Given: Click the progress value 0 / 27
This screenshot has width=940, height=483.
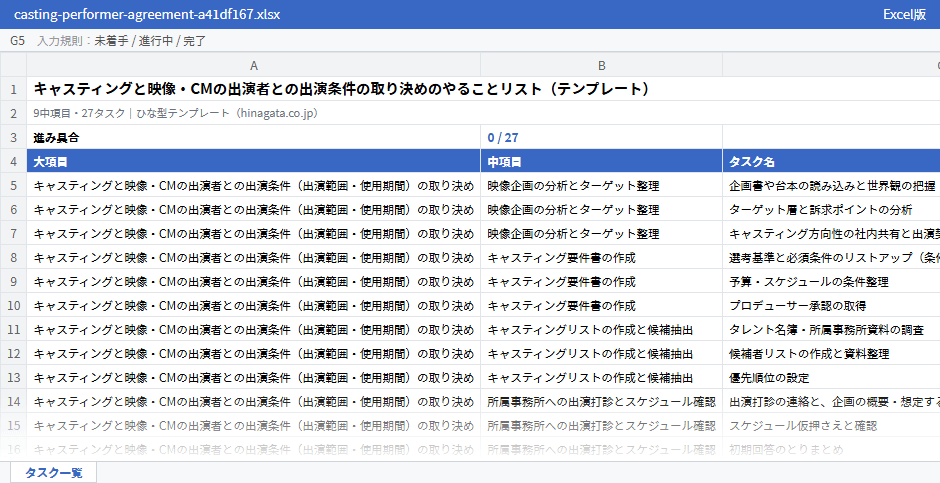Looking at the screenshot, I should point(503,137).
